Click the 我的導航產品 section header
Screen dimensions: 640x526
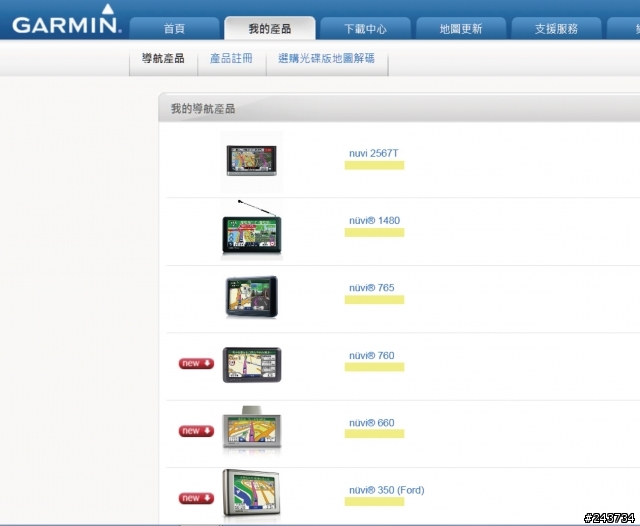pos(399,108)
